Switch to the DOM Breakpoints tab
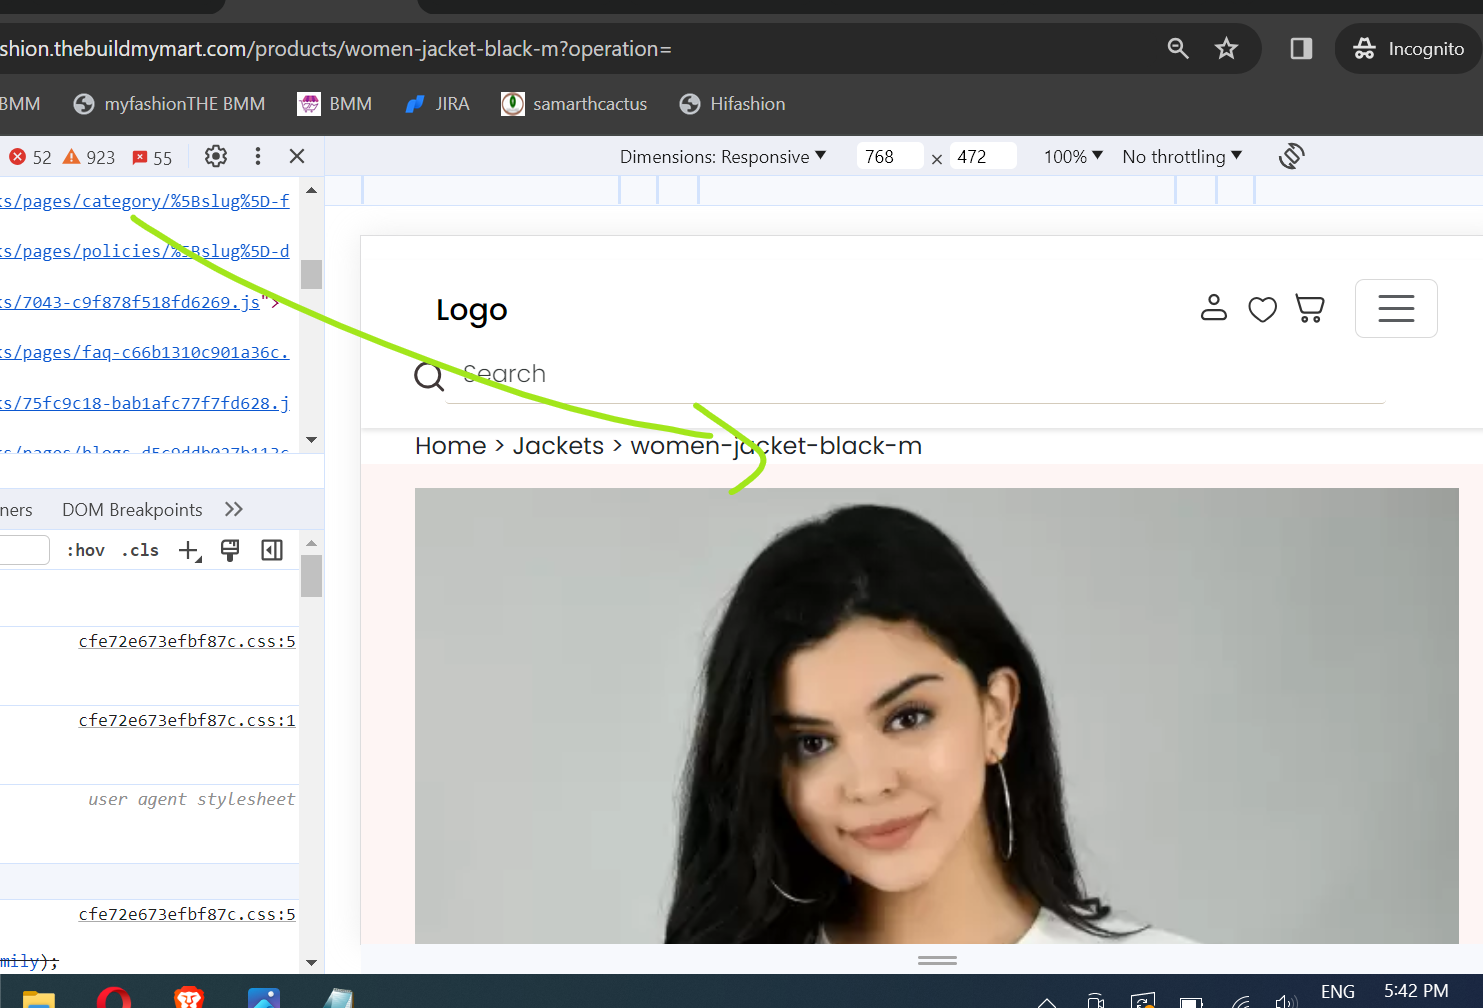This screenshot has width=1483, height=1008. (x=132, y=510)
